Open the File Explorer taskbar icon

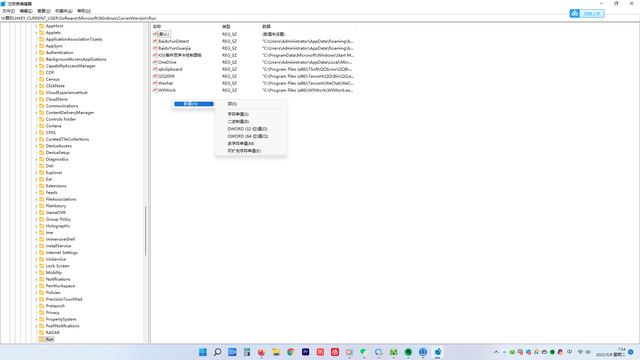pyautogui.click(x=276, y=352)
